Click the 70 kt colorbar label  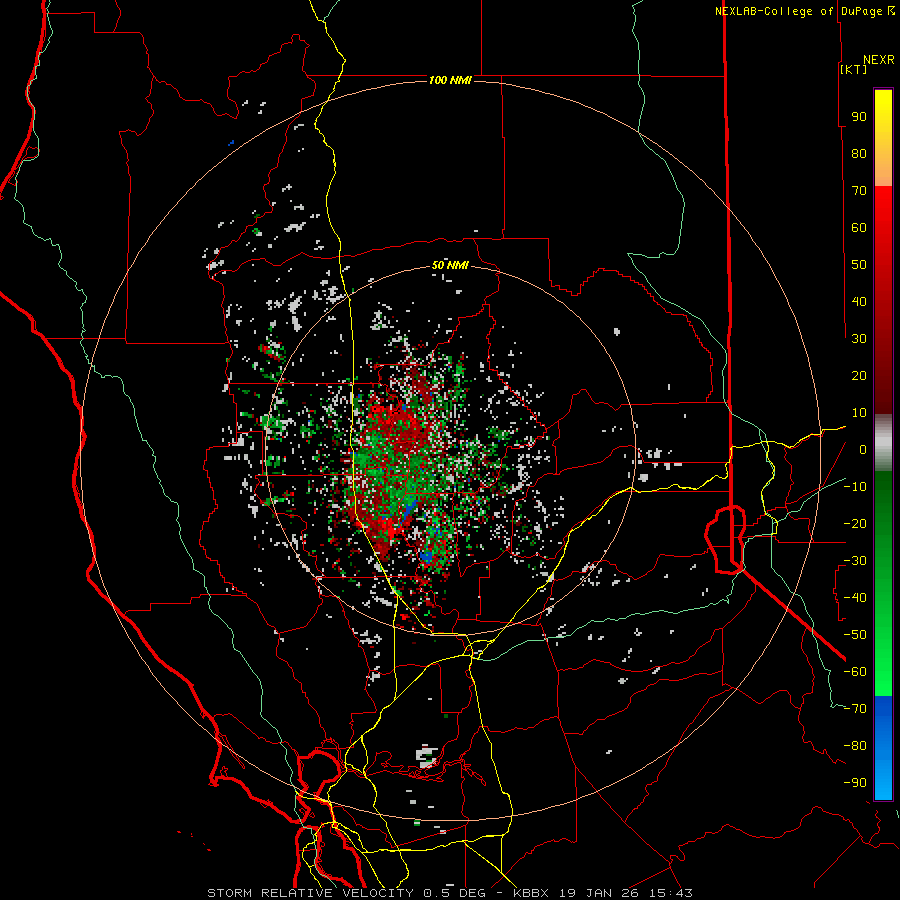tap(859, 191)
